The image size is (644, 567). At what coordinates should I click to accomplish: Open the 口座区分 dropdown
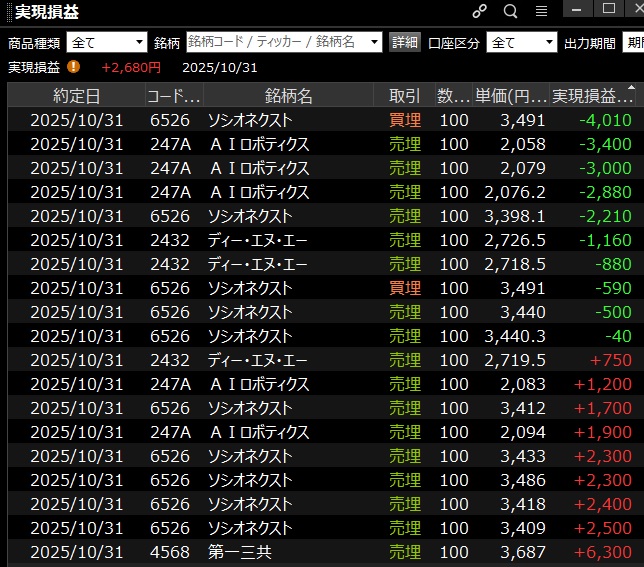point(521,43)
